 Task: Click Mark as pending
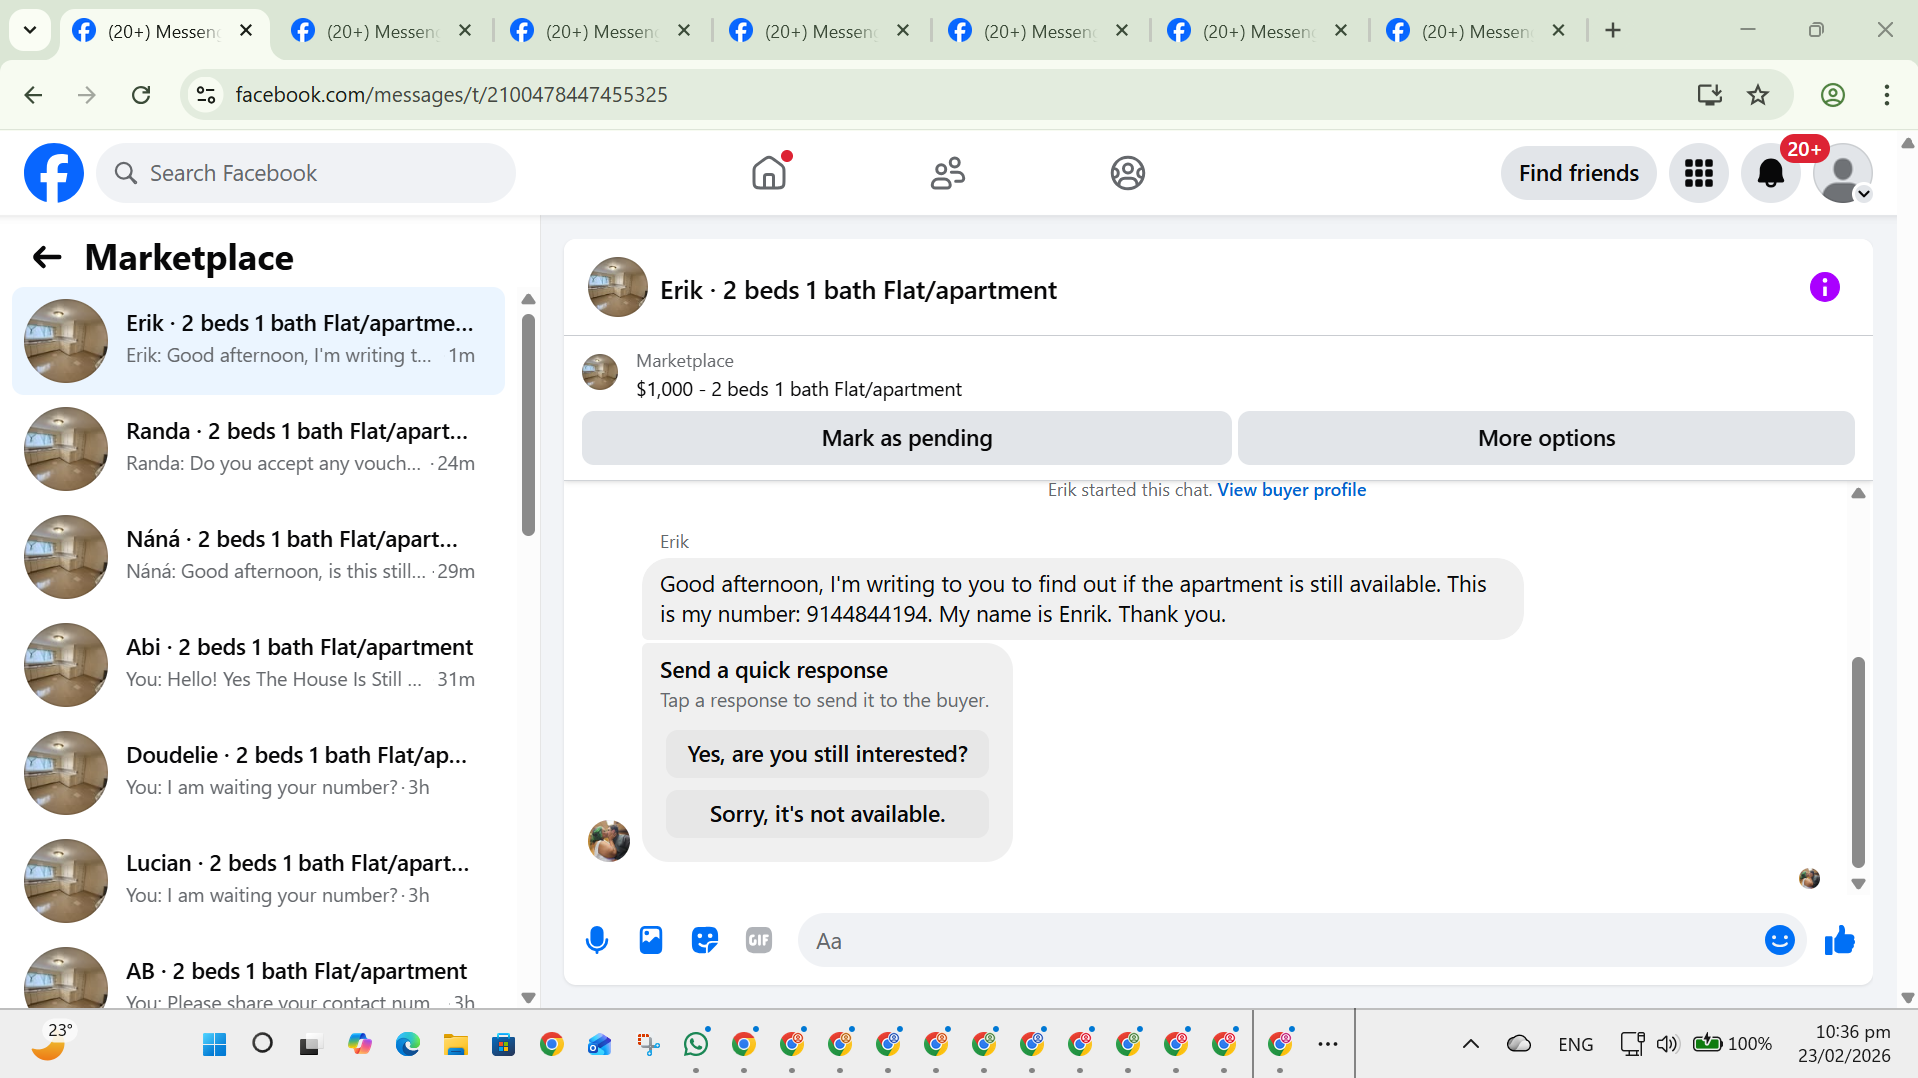pyautogui.click(x=906, y=438)
